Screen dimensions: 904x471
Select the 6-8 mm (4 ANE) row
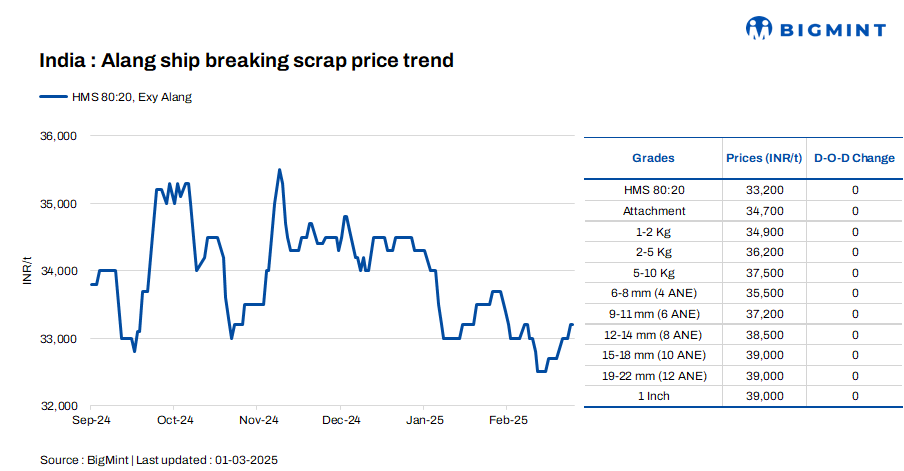pyautogui.click(x=653, y=293)
